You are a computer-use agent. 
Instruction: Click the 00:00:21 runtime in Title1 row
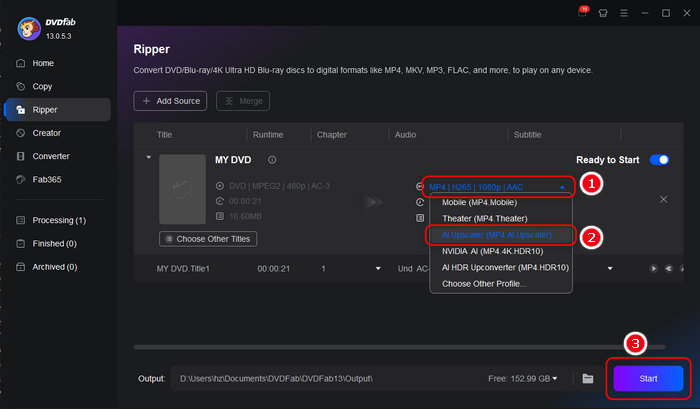click(273, 268)
